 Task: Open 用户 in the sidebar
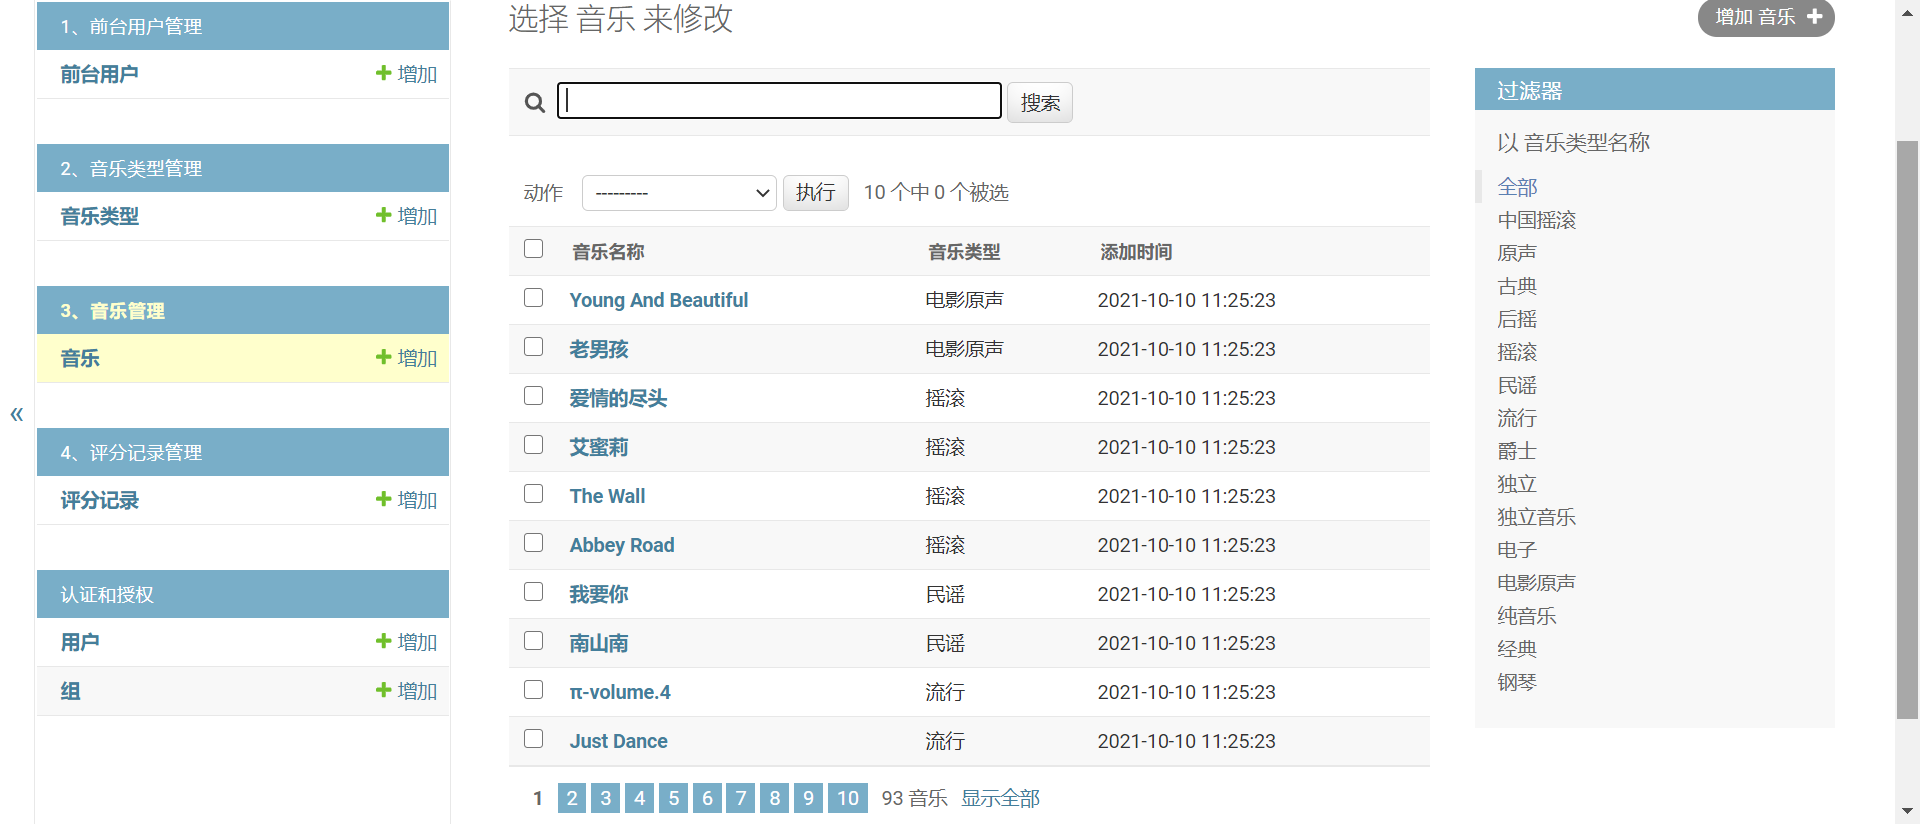(x=80, y=642)
